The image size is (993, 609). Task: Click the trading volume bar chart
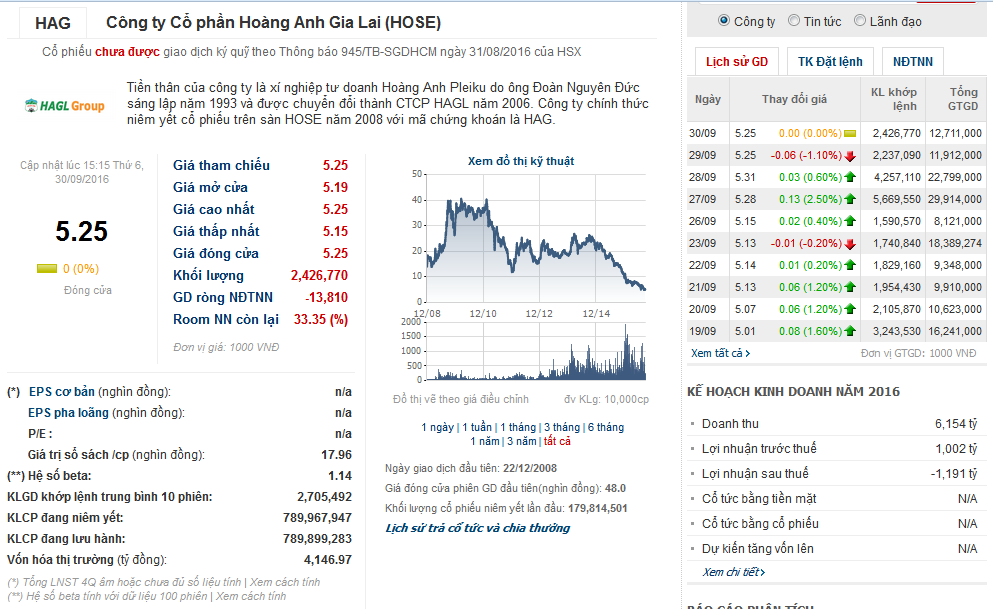[x=537, y=351]
